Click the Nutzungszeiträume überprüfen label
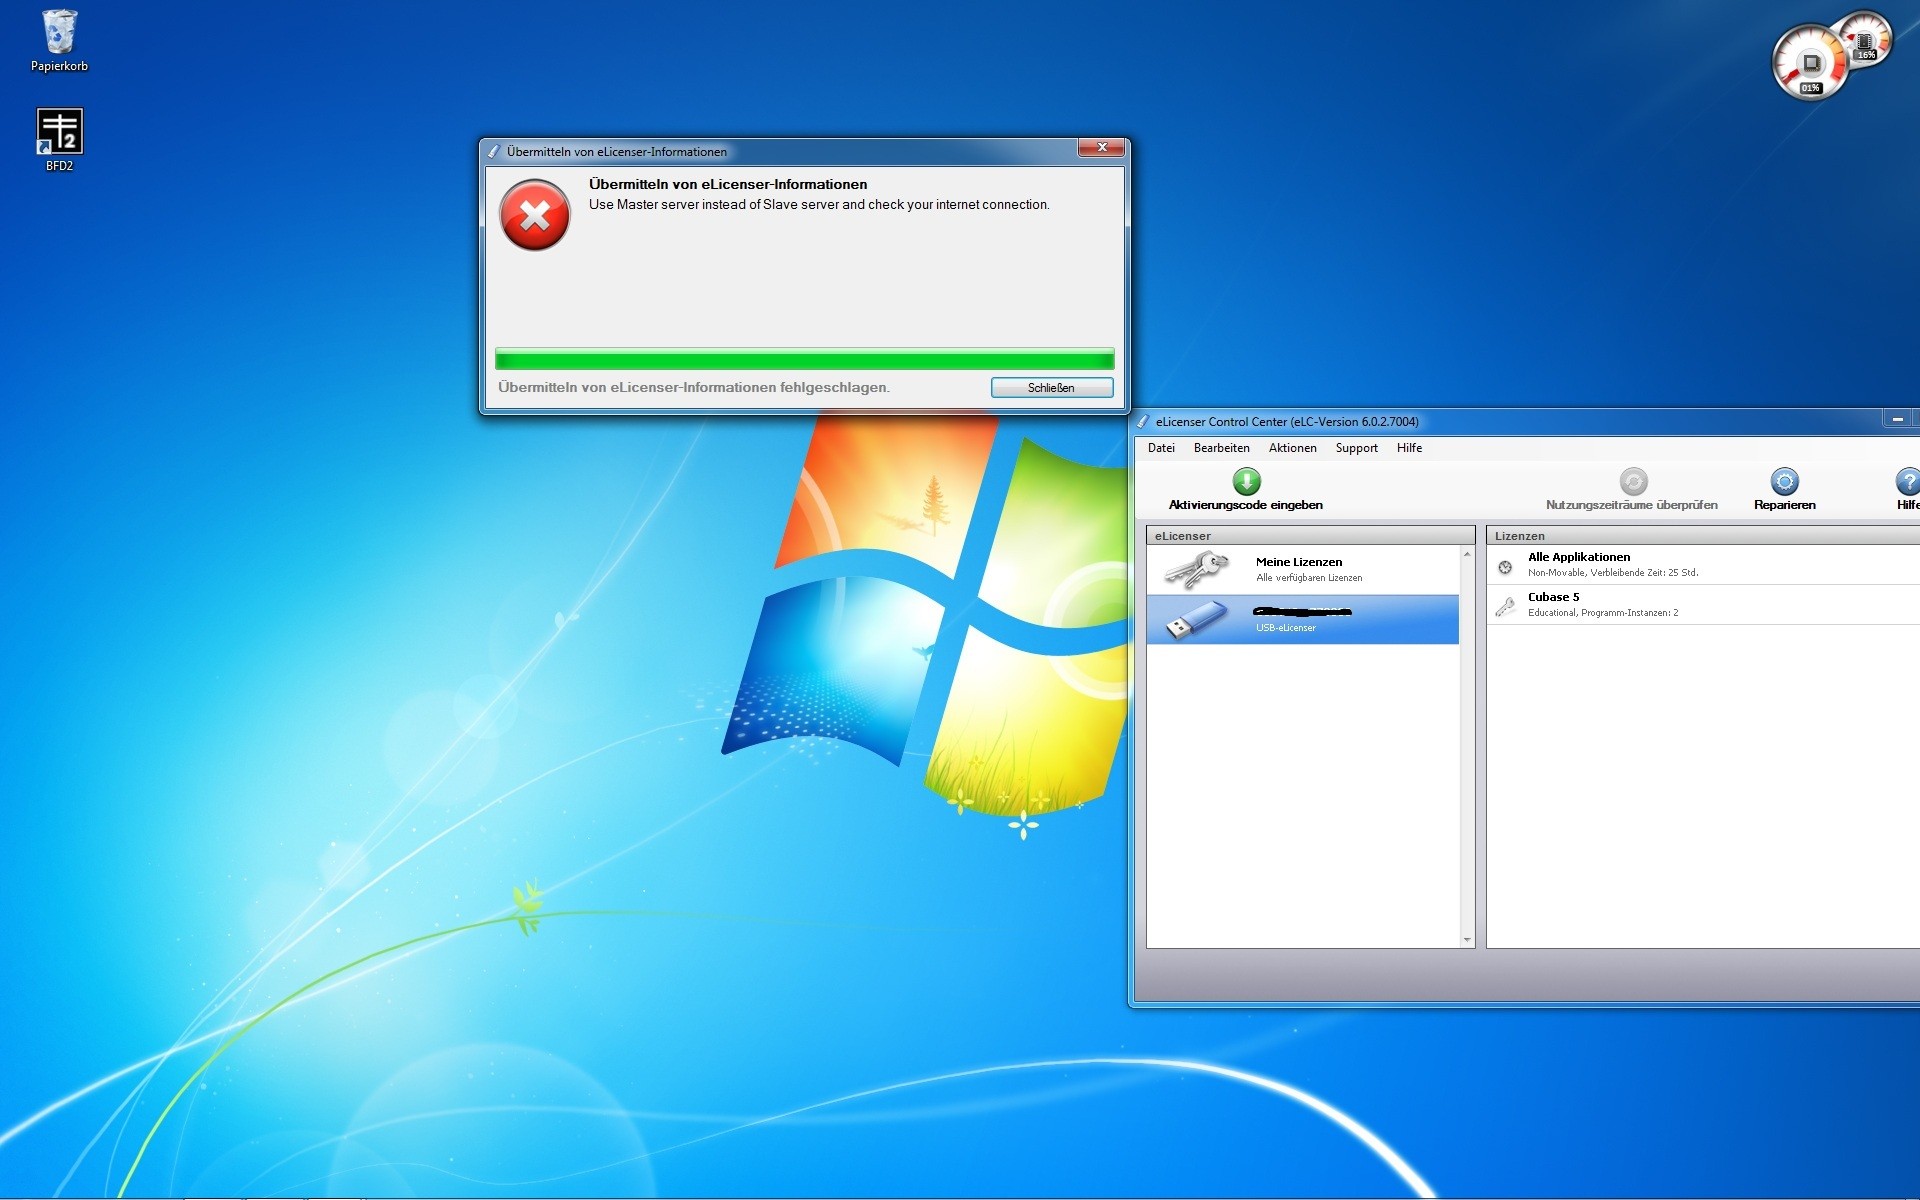The height and width of the screenshot is (1200, 1920). coord(1631,505)
